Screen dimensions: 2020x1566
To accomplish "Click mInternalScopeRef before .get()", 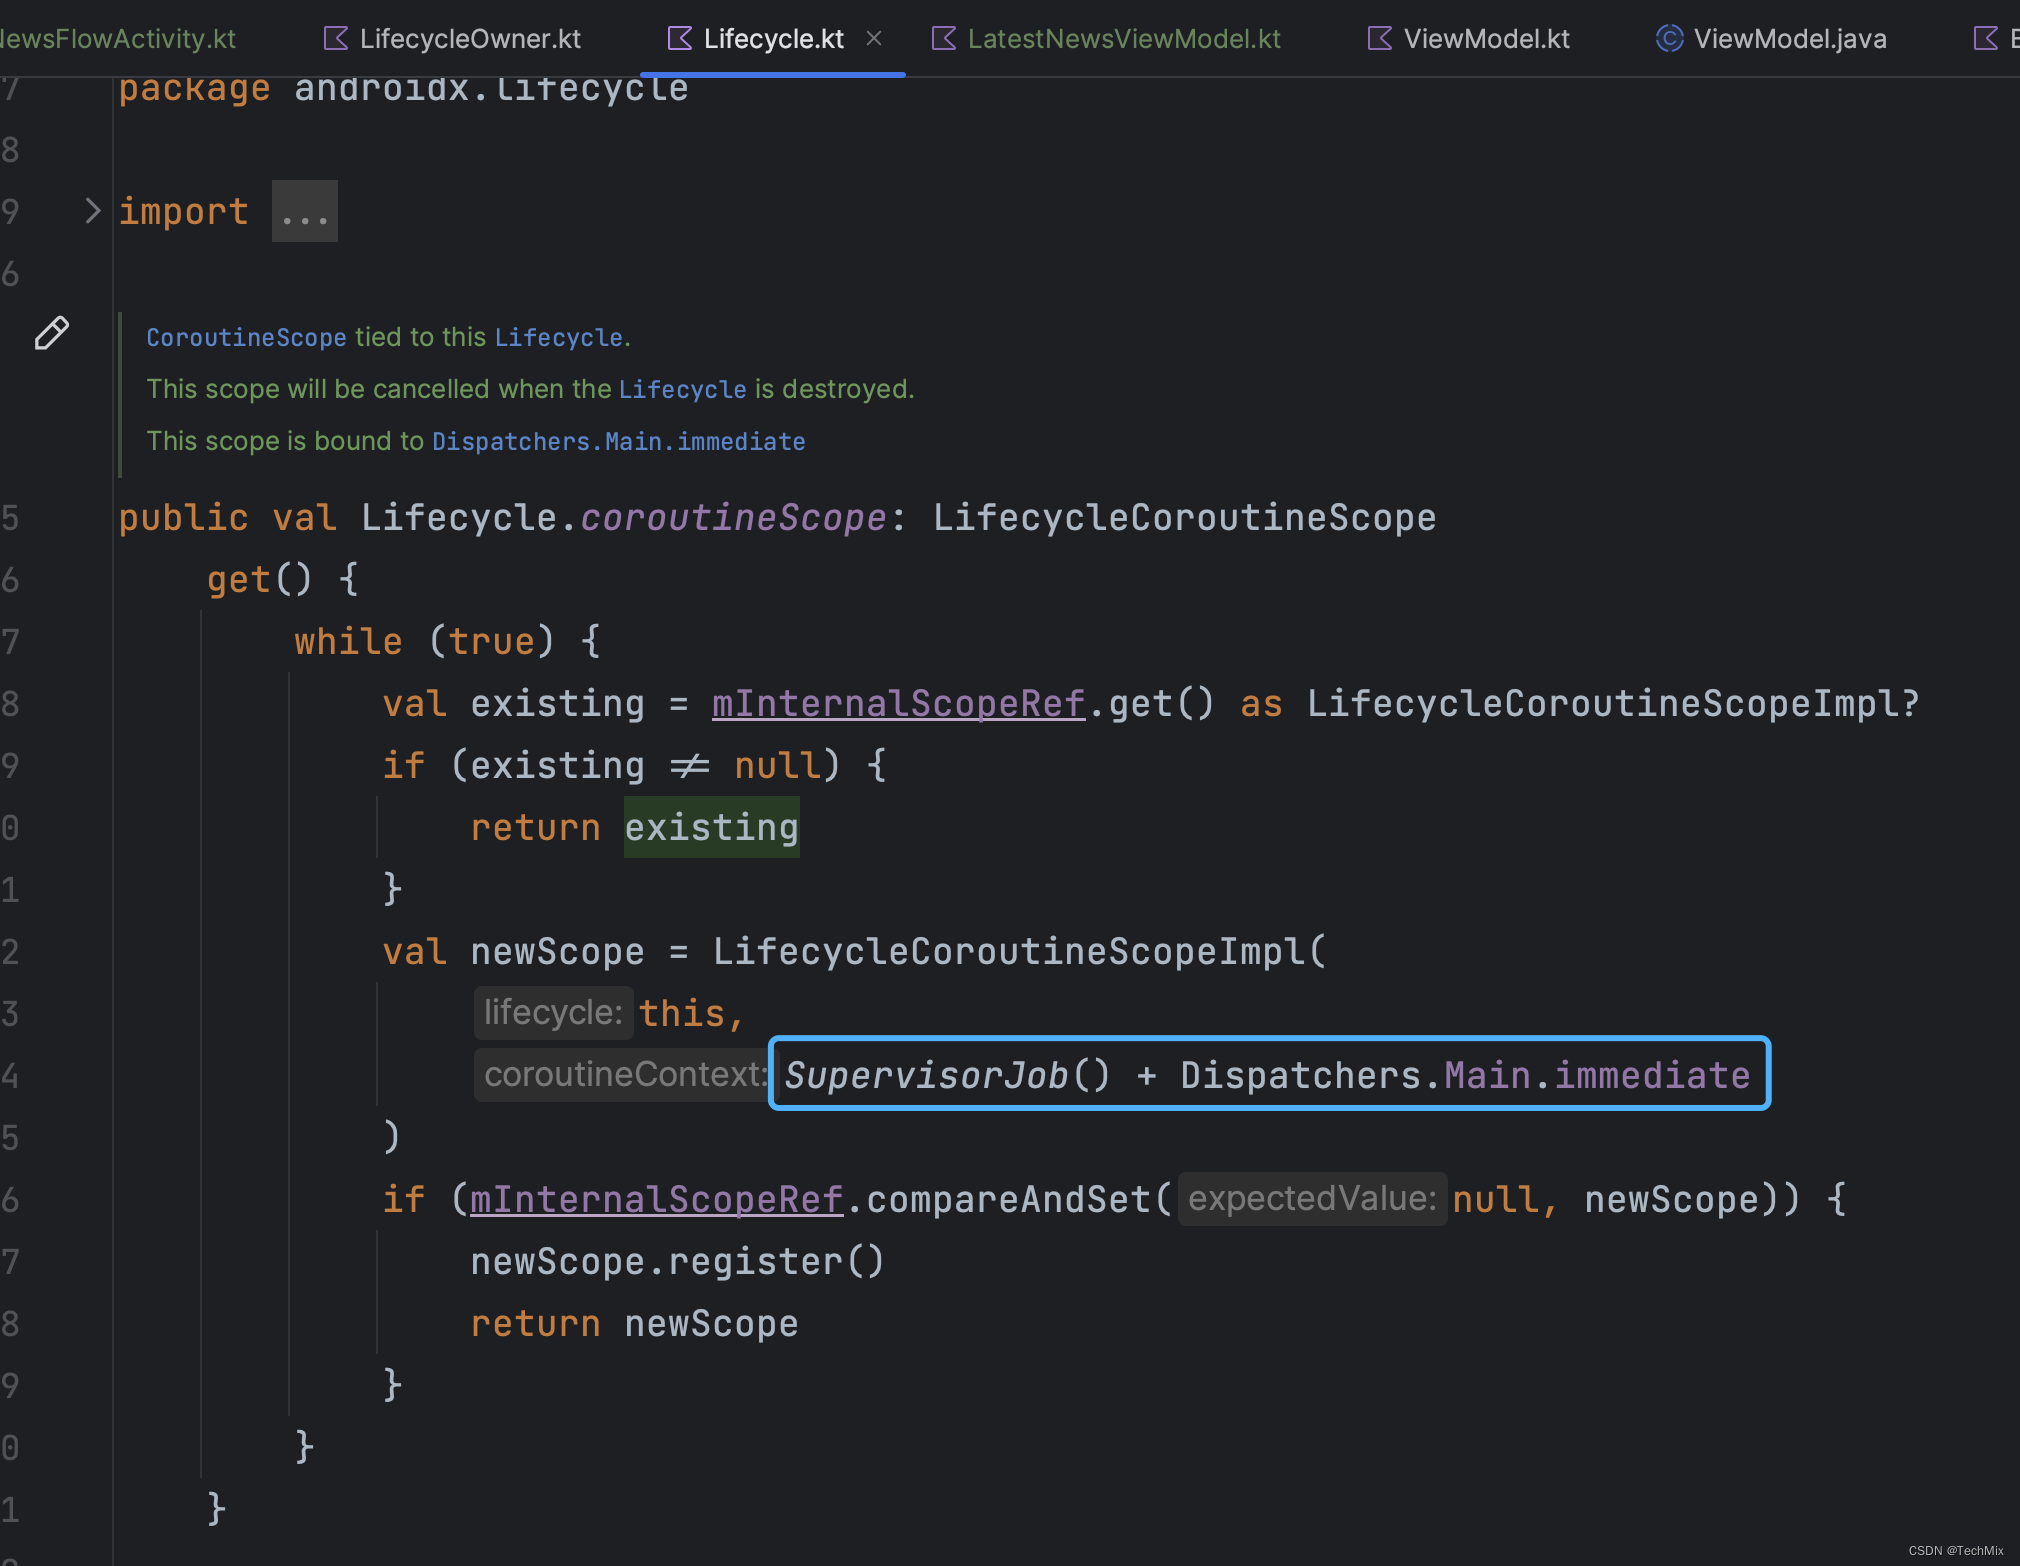I will [x=898, y=704].
